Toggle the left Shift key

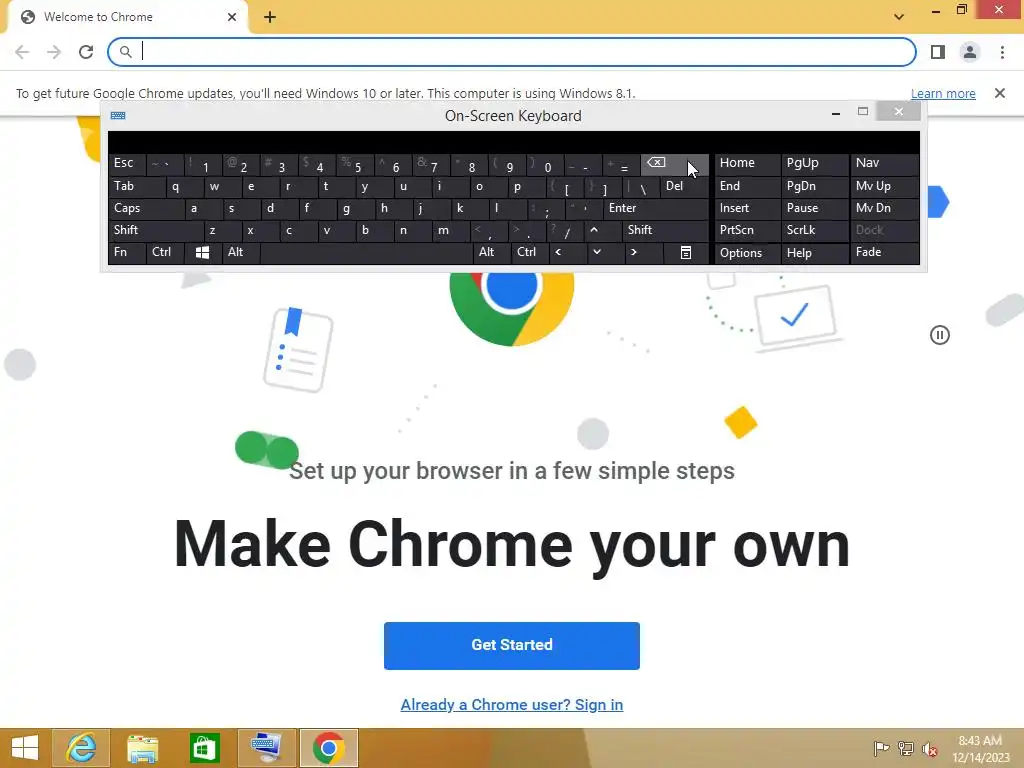click(156, 230)
